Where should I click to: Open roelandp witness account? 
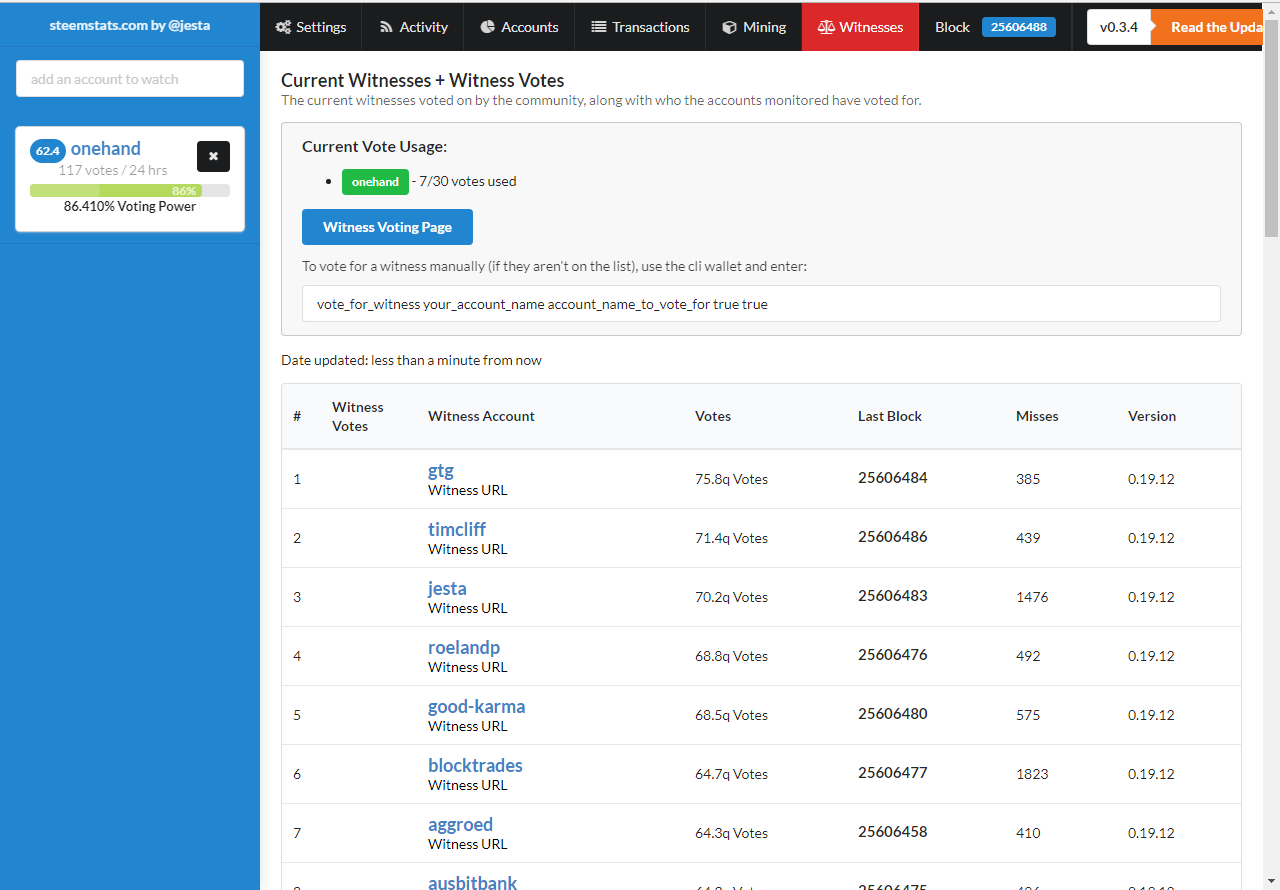(464, 647)
